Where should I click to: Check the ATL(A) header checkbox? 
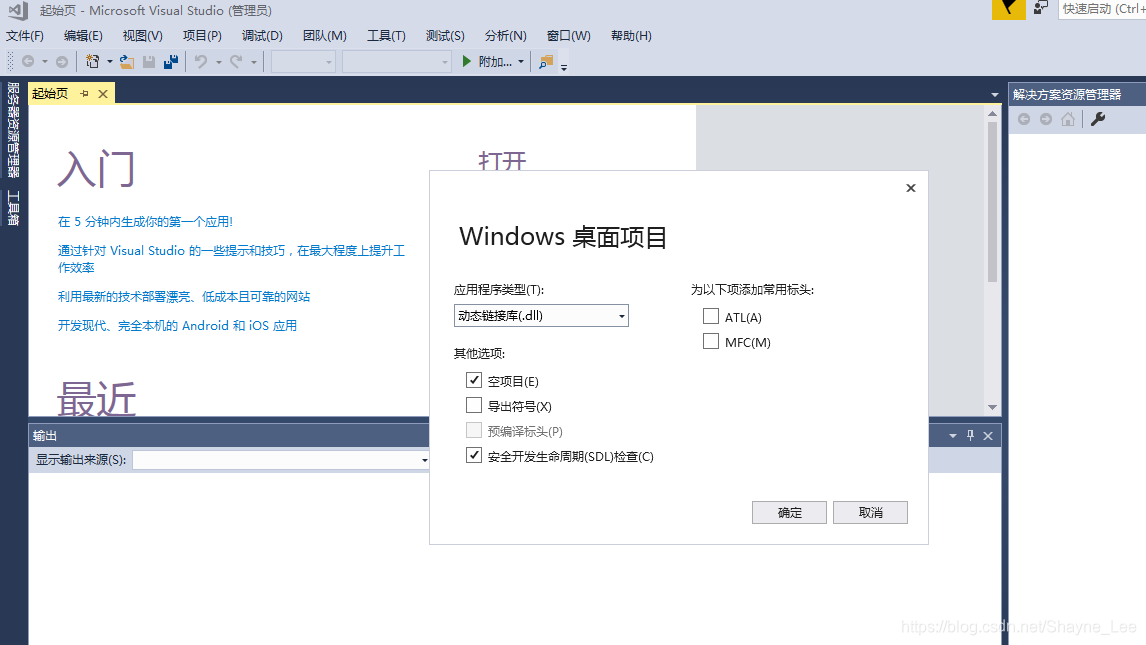point(710,316)
